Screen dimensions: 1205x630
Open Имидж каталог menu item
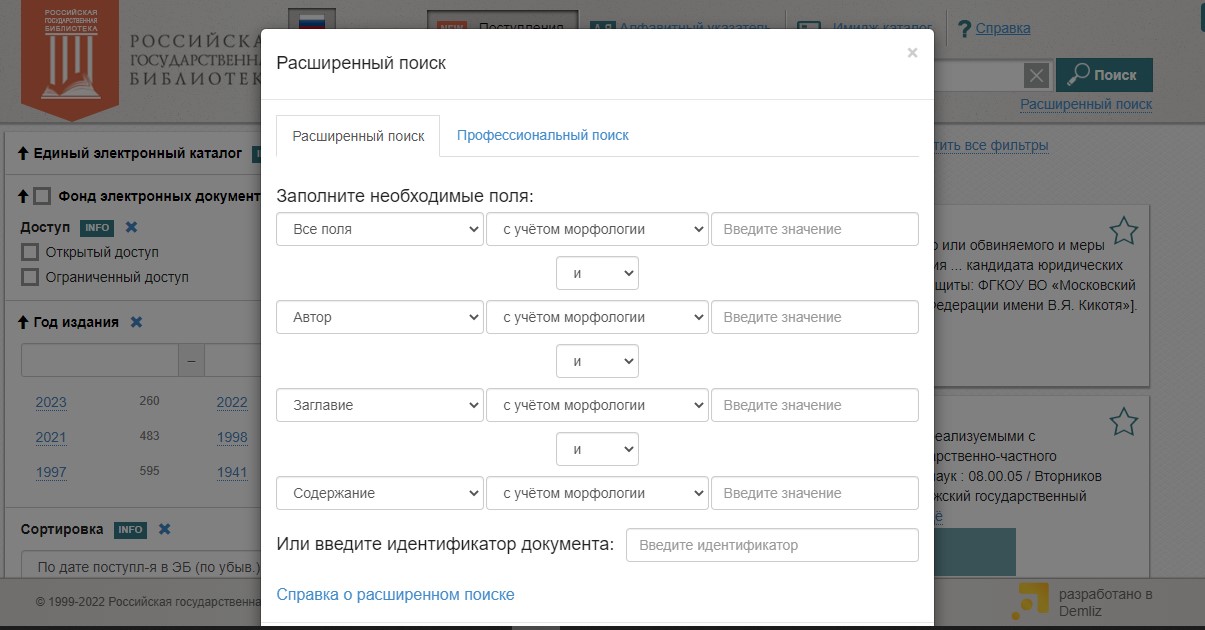tap(864, 28)
